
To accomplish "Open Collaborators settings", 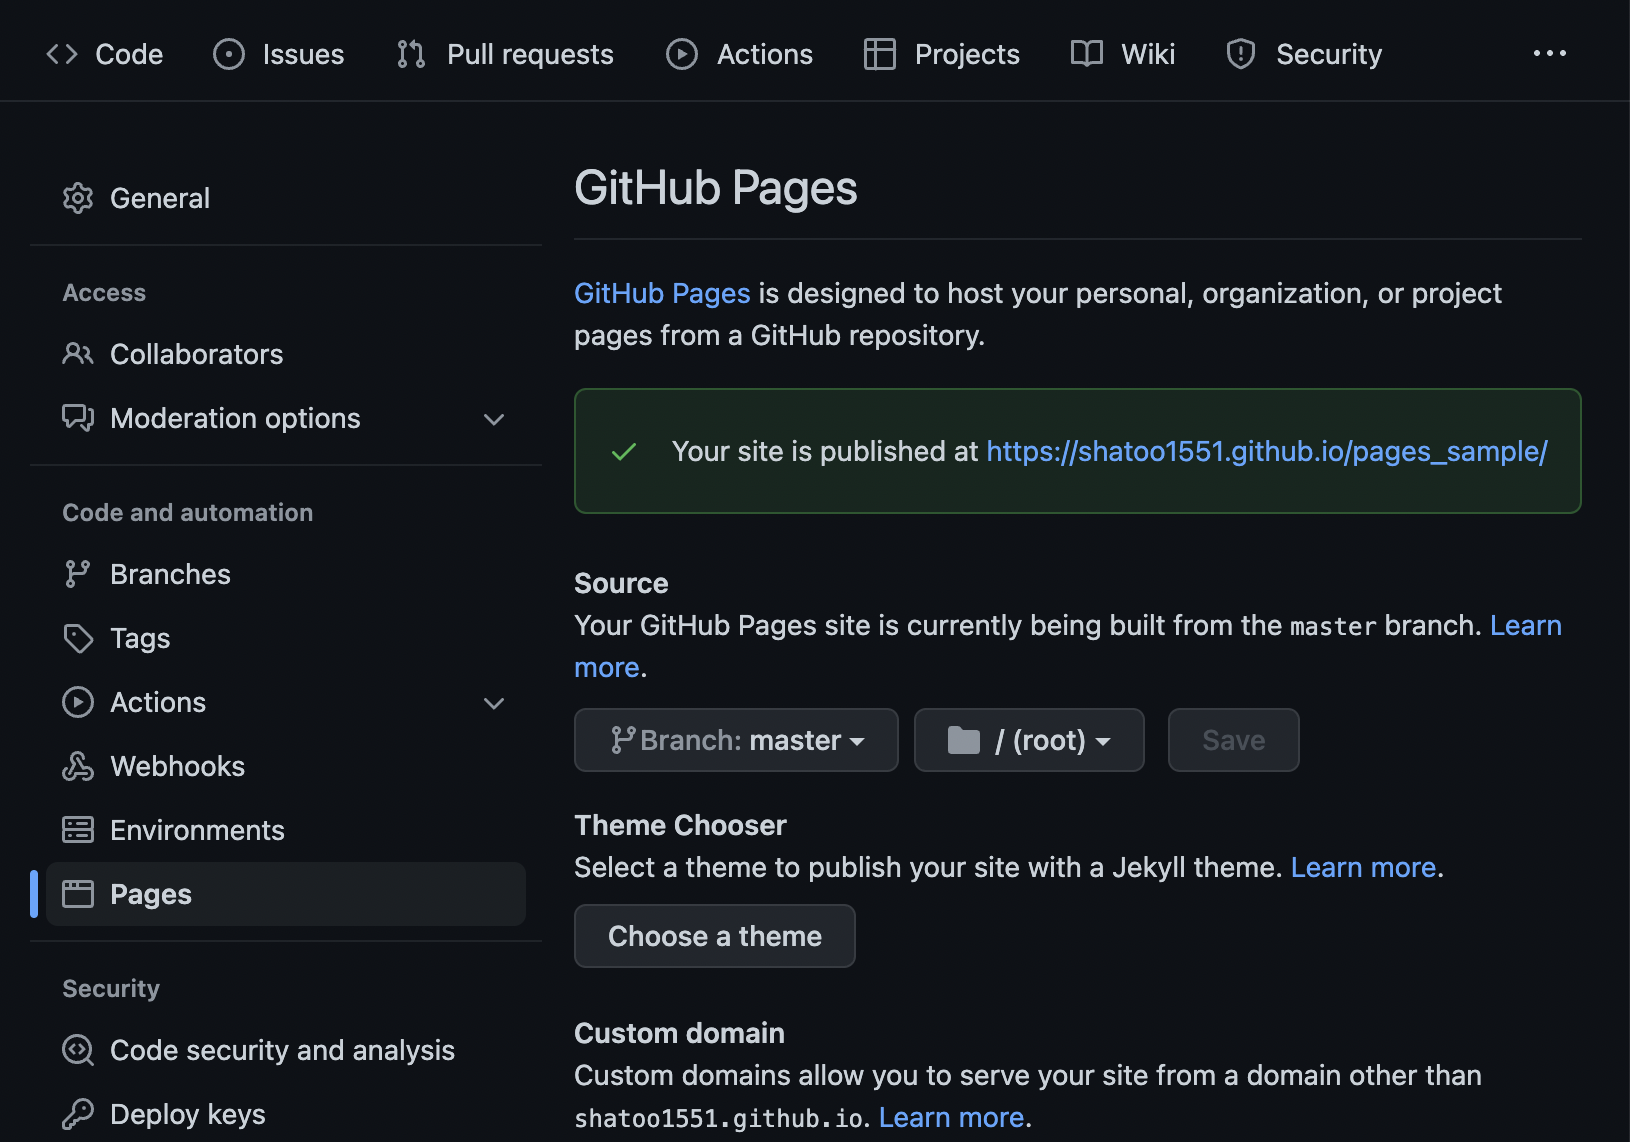I will (286, 354).
